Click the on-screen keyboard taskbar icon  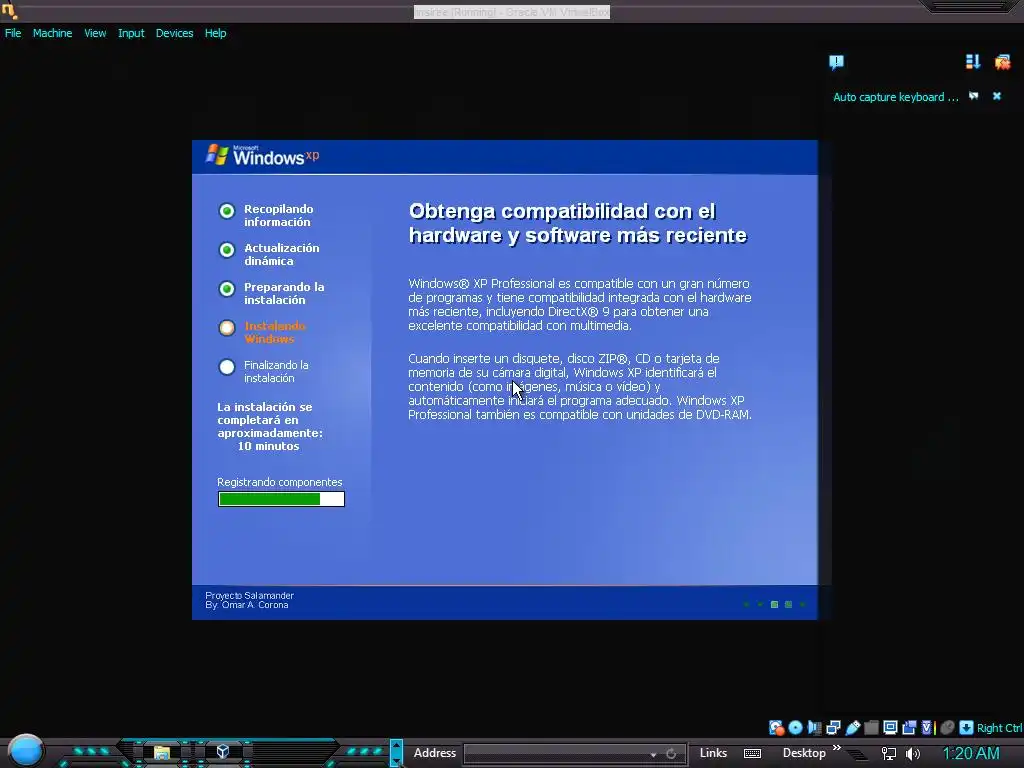click(x=752, y=754)
